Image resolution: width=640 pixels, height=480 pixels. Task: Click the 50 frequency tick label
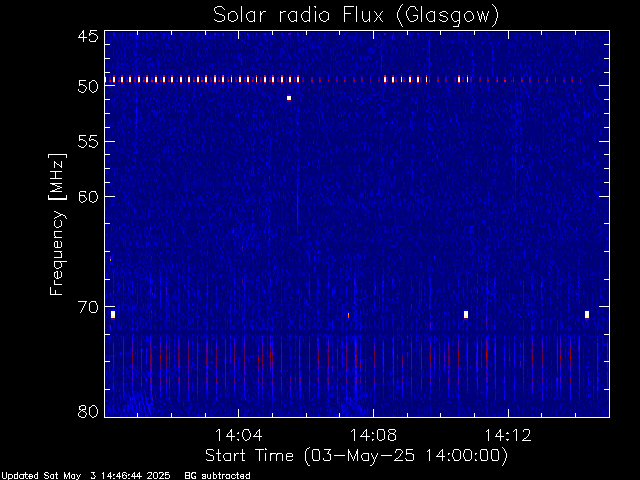pyautogui.click(x=88, y=87)
